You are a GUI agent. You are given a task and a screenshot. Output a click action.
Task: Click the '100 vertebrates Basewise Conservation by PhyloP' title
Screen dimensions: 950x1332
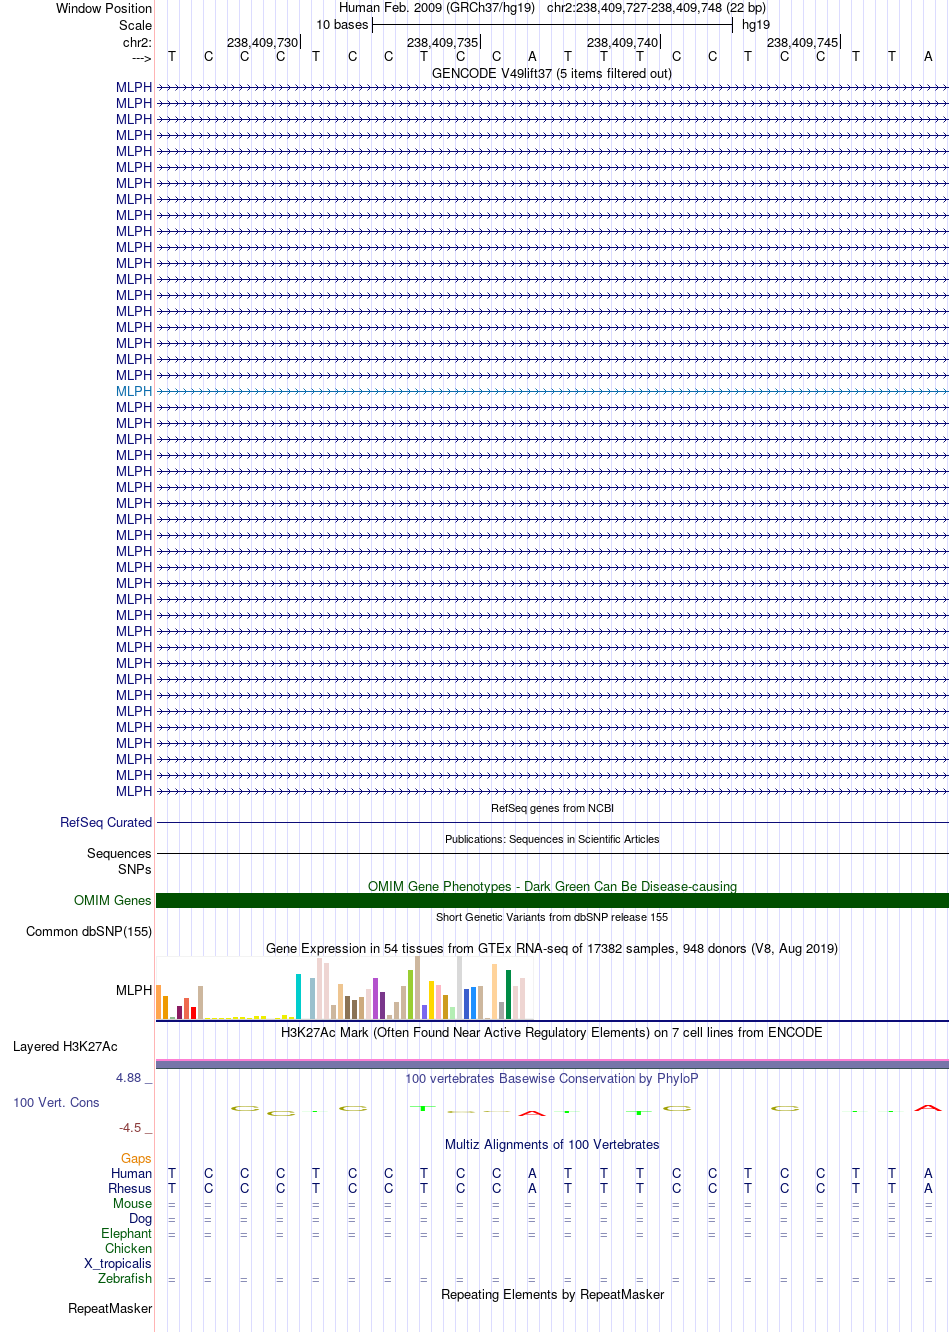pyautogui.click(x=552, y=1078)
